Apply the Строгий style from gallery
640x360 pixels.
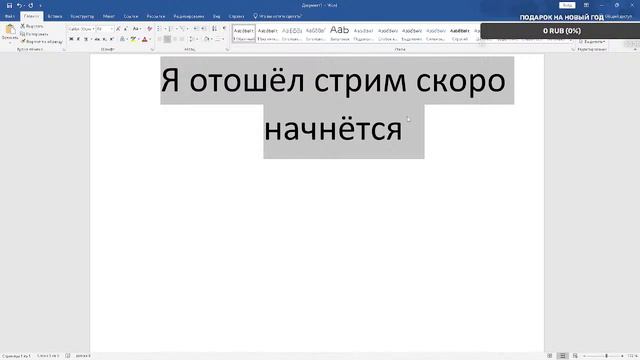click(460, 33)
